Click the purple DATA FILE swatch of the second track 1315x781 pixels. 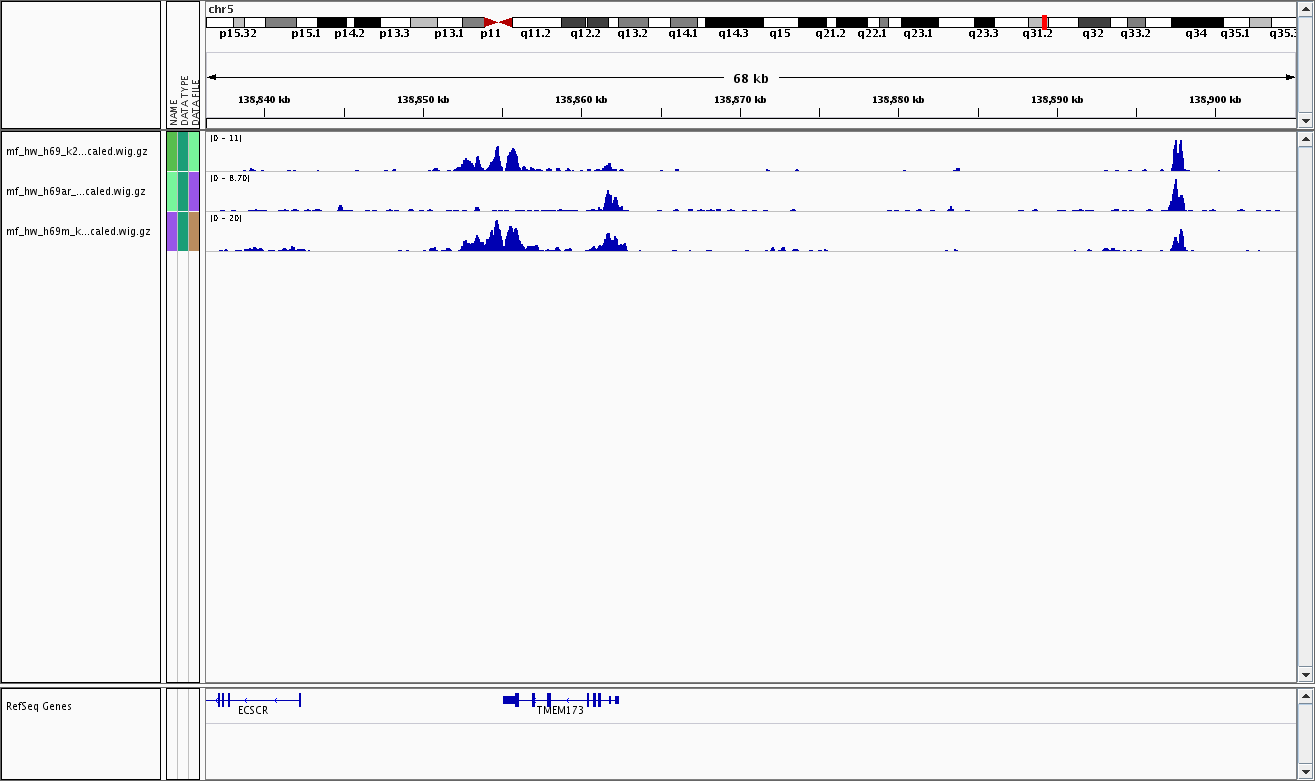click(194, 191)
